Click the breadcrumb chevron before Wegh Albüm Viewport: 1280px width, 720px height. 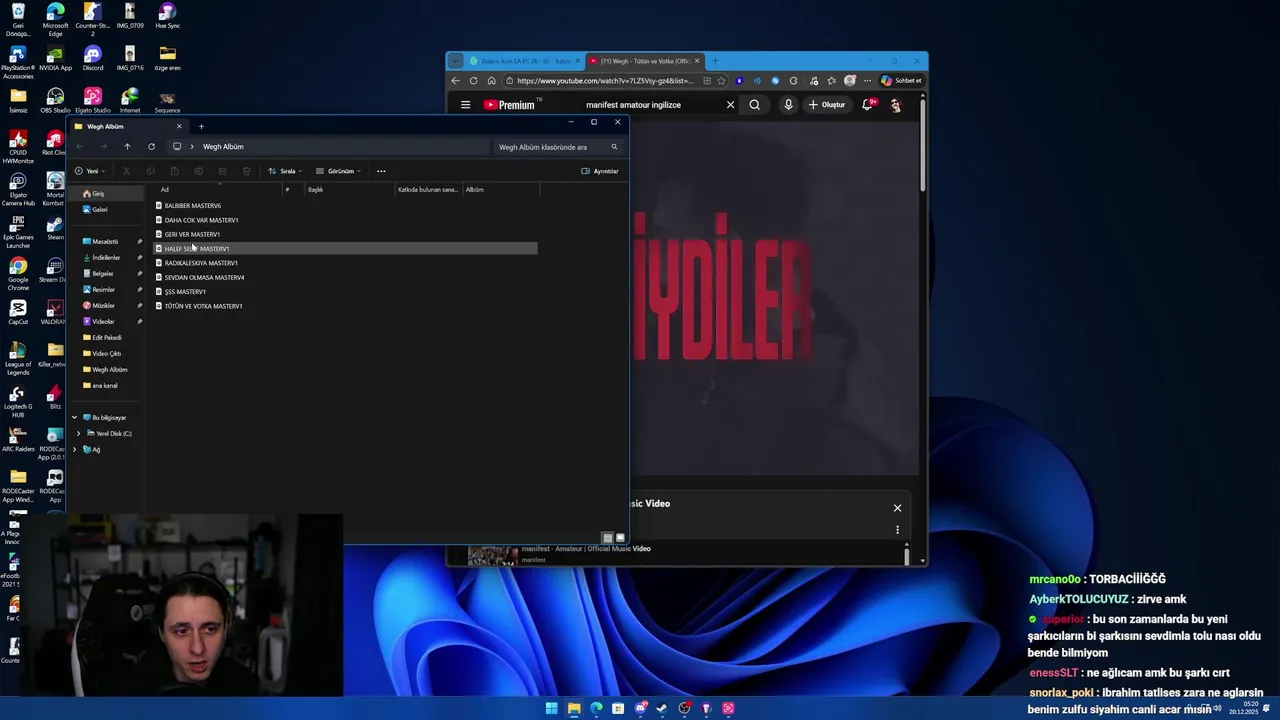point(192,147)
